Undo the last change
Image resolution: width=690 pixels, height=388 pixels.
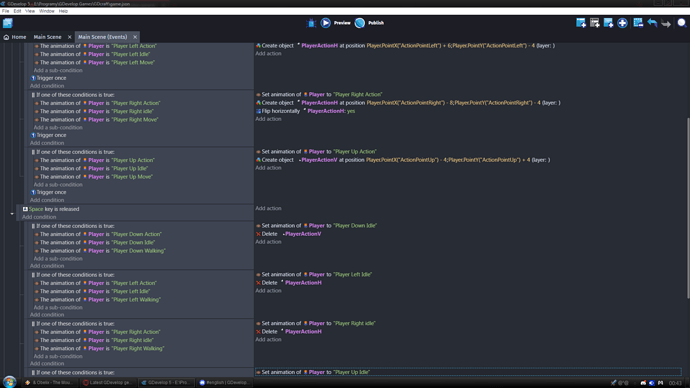coord(652,23)
